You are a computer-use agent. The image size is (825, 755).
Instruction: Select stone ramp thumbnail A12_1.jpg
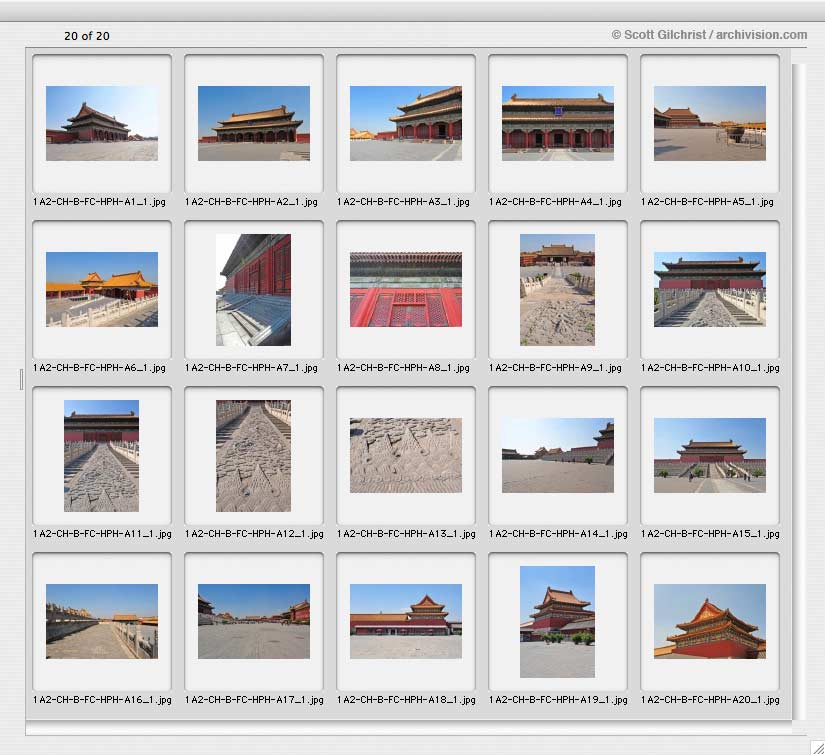click(253, 456)
